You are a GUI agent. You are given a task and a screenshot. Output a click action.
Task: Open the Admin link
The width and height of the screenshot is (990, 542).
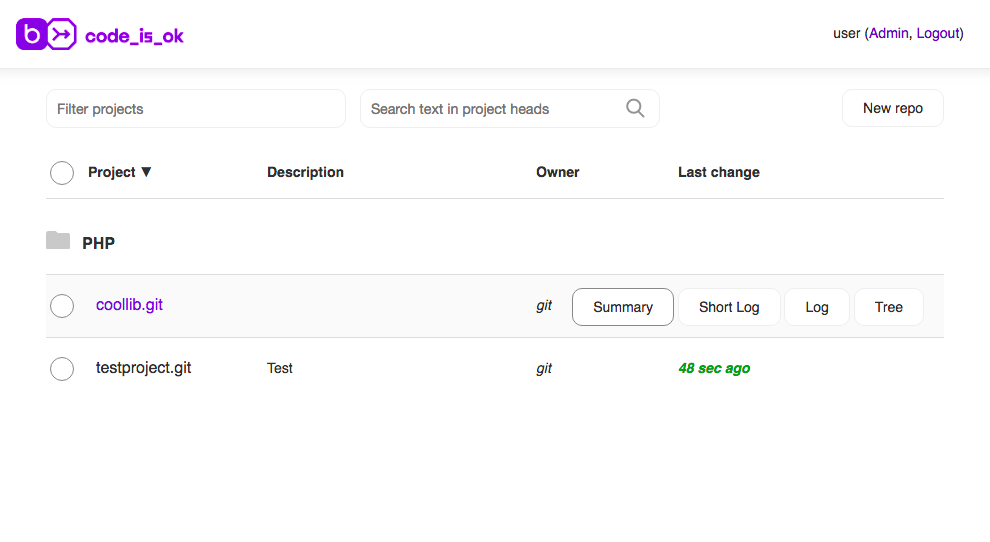pyautogui.click(x=888, y=33)
